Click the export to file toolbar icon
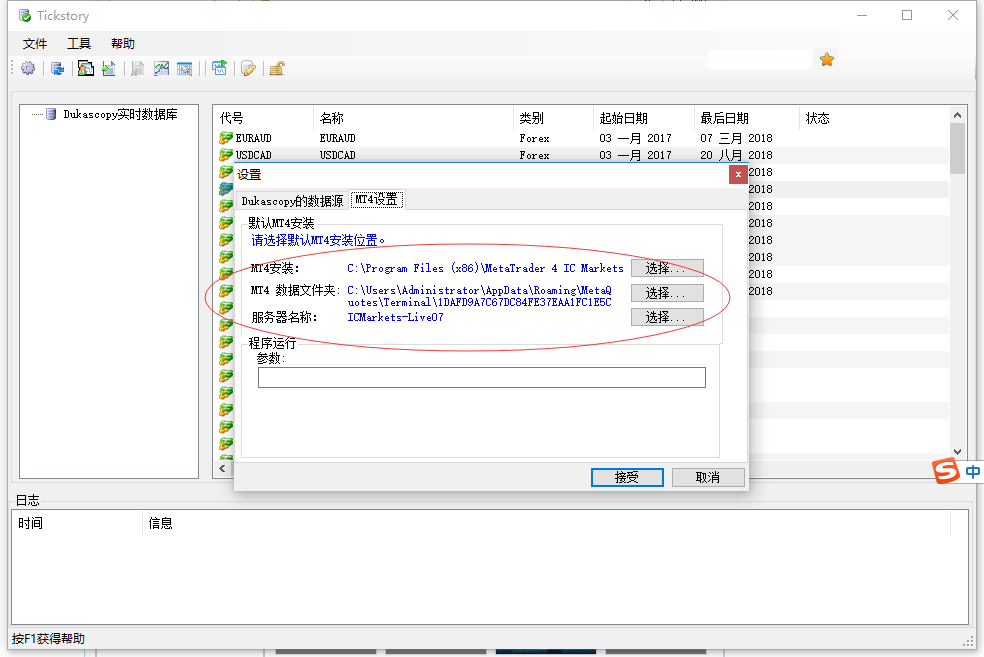The height and width of the screenshot is (657, 984). (109, 68)
